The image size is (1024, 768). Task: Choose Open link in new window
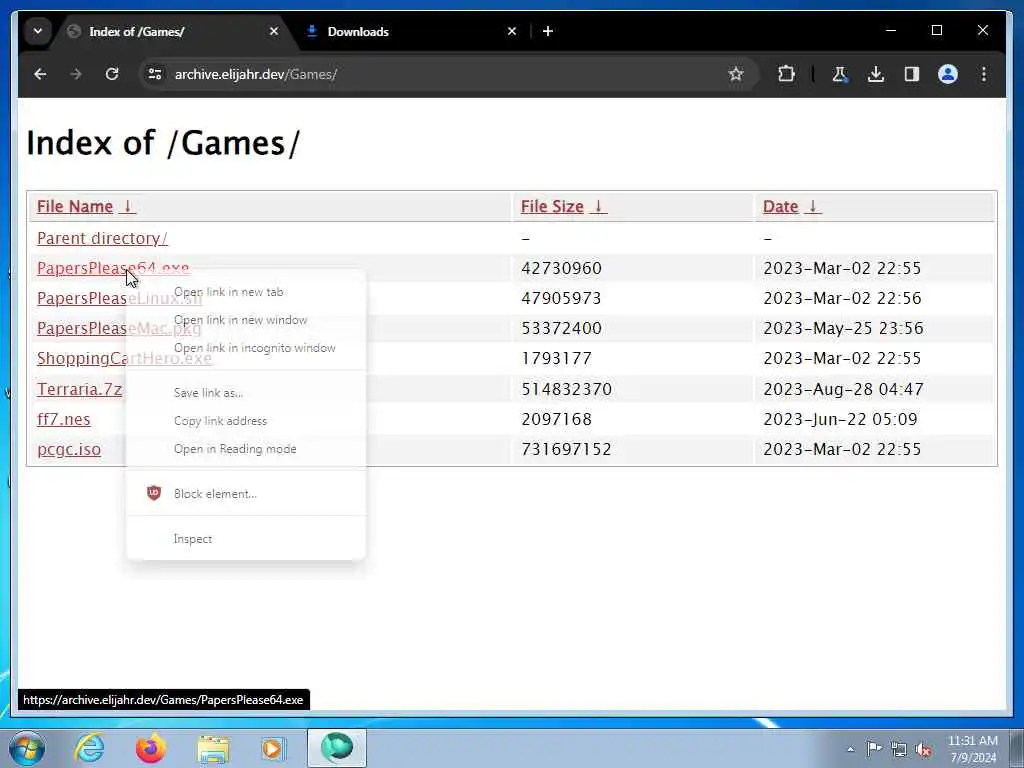tap(246, 320)
